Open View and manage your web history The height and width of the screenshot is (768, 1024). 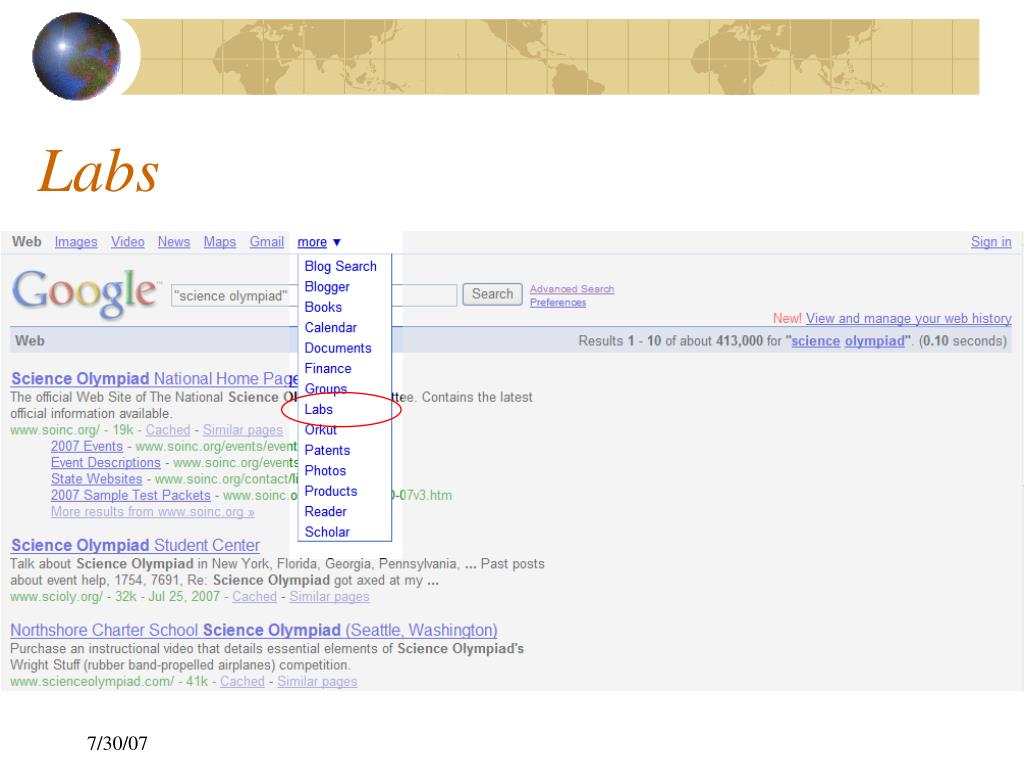point(908,318)
